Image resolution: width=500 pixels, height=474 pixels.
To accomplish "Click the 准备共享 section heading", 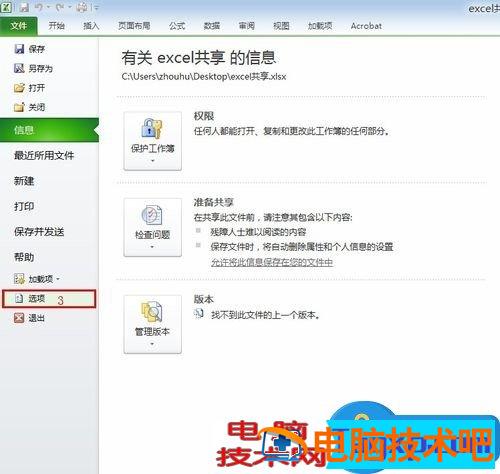I will tap(214, 202).
